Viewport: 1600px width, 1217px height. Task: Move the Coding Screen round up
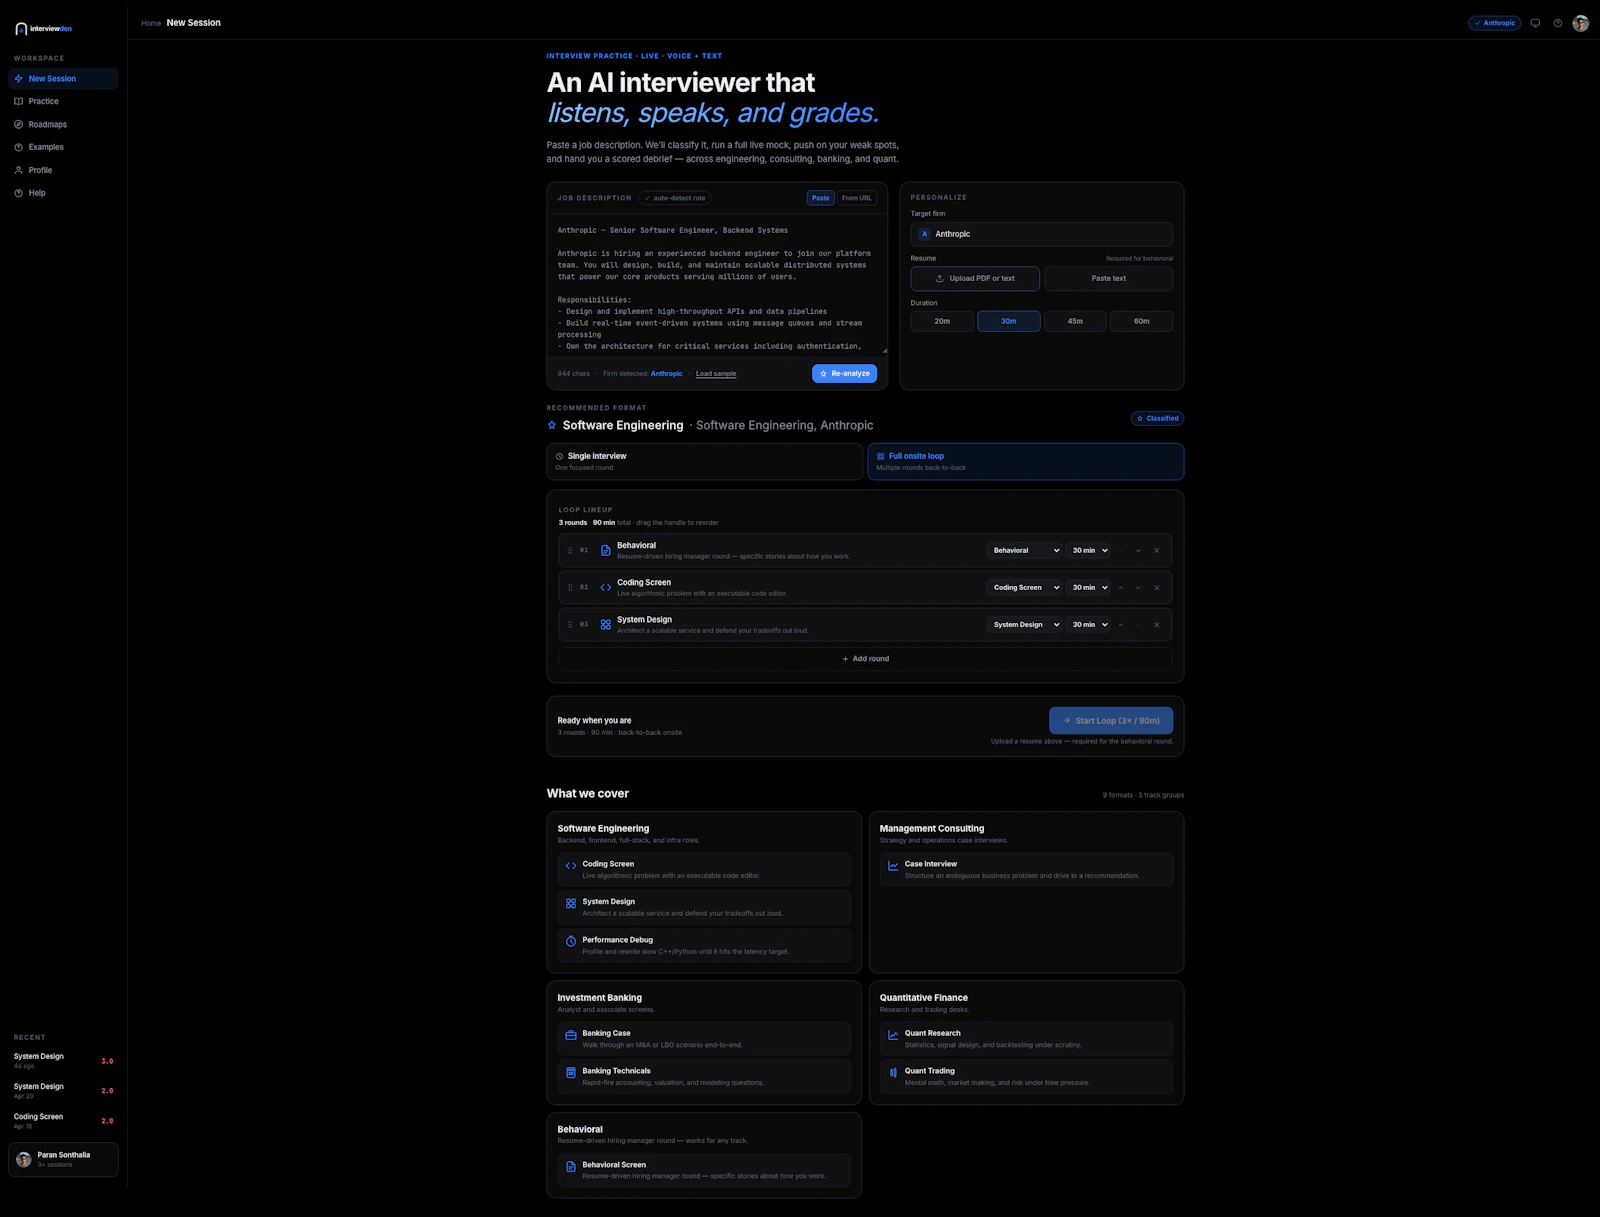(1121, 588)
